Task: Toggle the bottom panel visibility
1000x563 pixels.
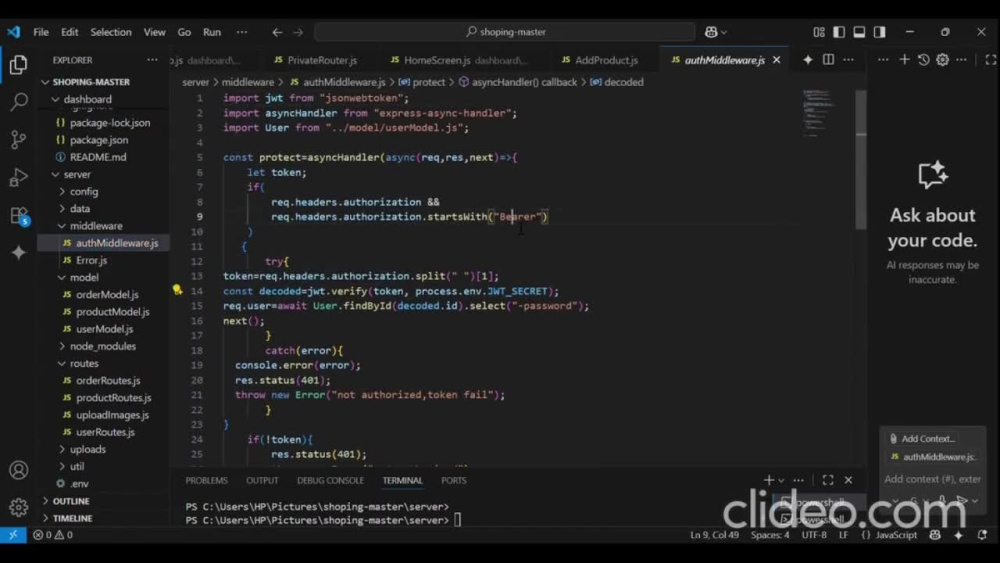Action: [x=859, y=32]
